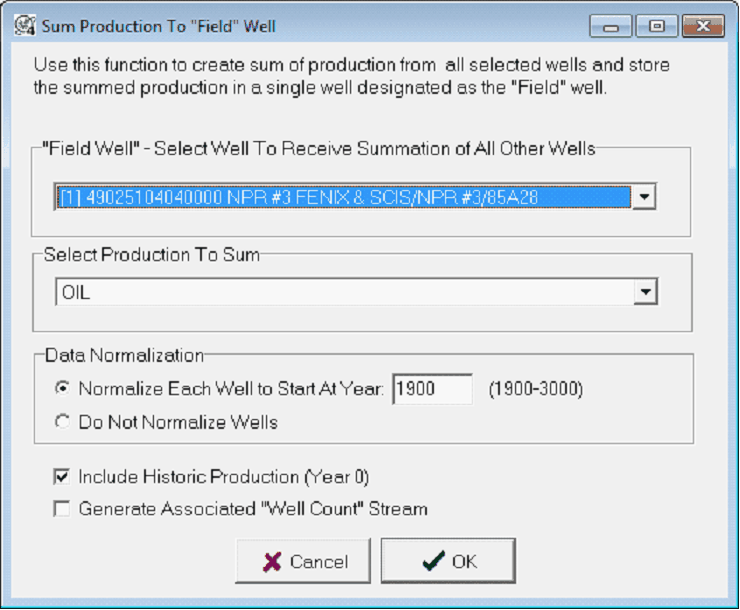Click the Data Normalization group label
The image size is (740, 610).
[125, 355]
